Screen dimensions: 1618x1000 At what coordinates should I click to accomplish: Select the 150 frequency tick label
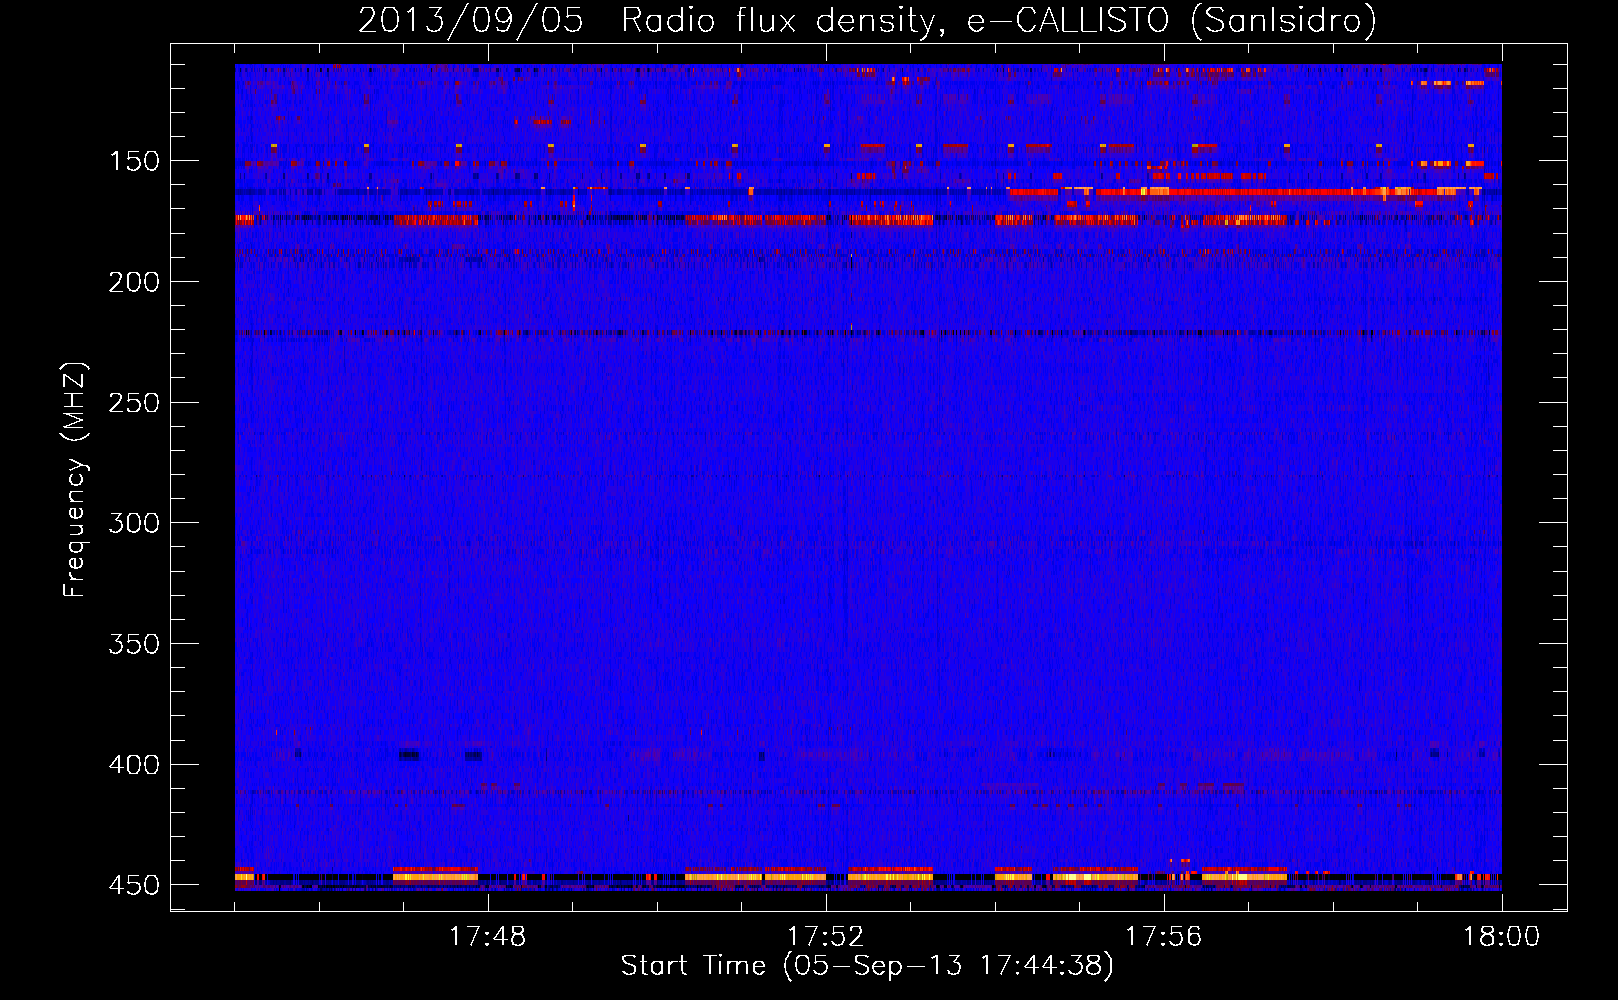pyautogui.click(x=134, y=161)
